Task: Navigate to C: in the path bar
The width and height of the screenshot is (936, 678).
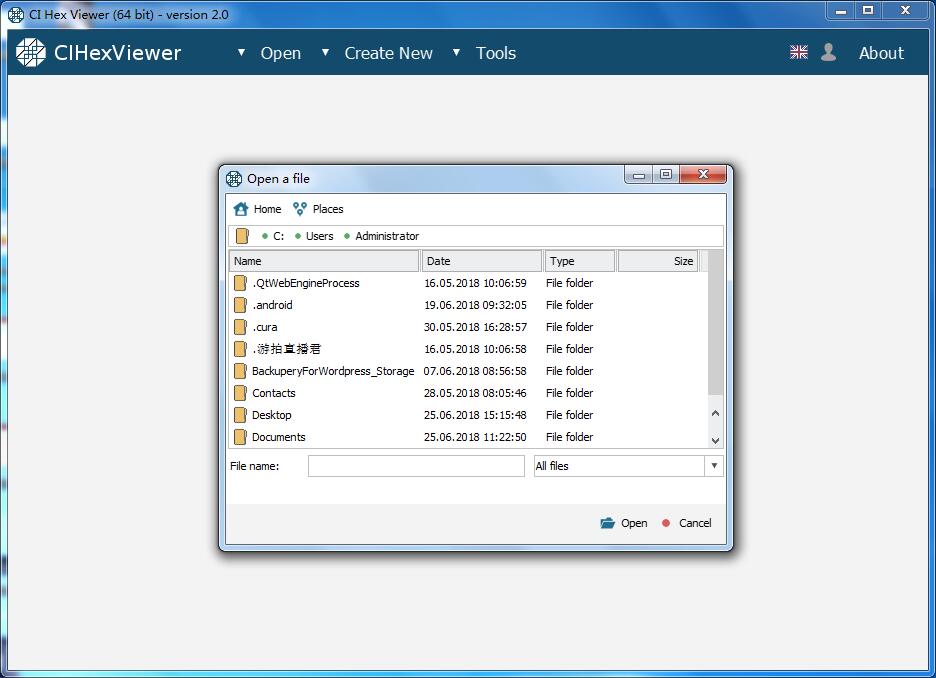Action: tap(279, 236)
